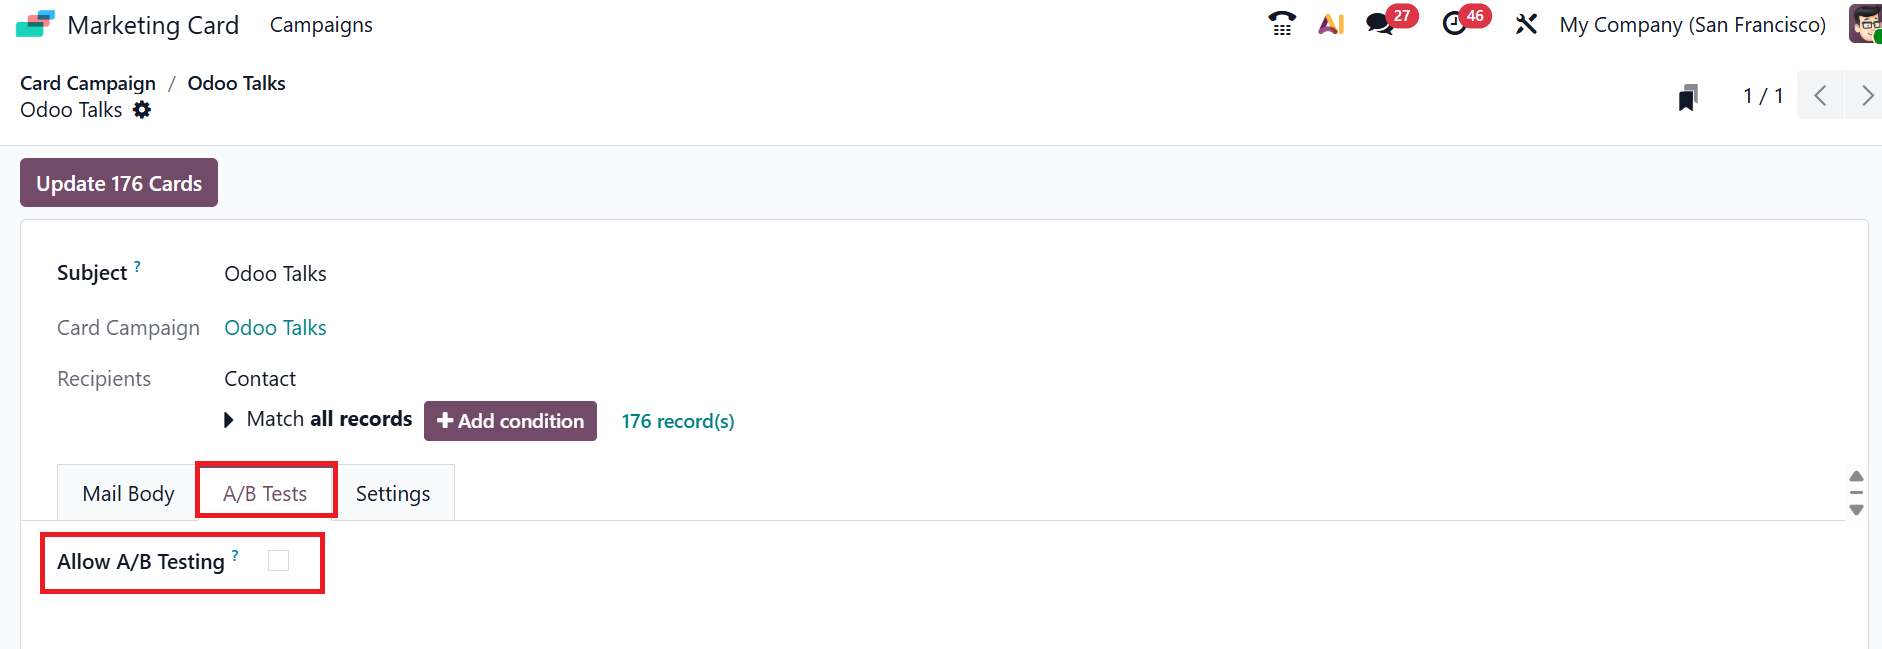Expand the Match all records triangle
Screen dimensions: 1882x649
(x=229, y=420)
